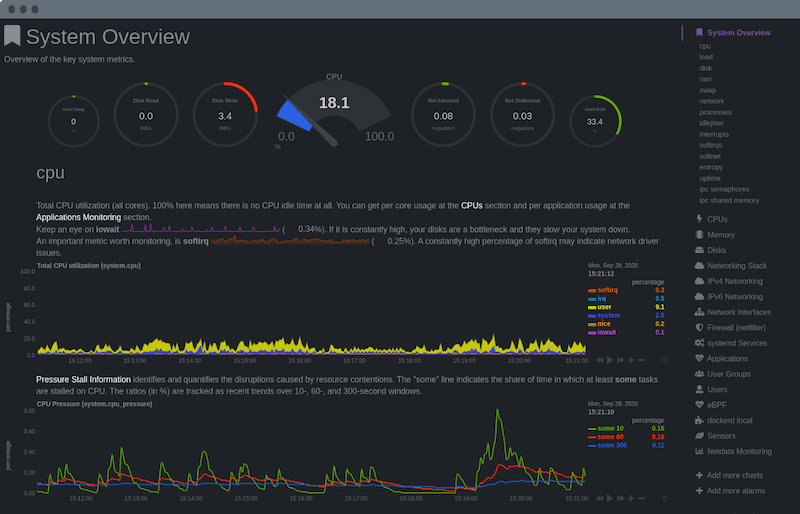Open Firewall (netfilter) shield icon
This screenshot has width=800, height=514.
pyautogui.click(x=699, y=327)
